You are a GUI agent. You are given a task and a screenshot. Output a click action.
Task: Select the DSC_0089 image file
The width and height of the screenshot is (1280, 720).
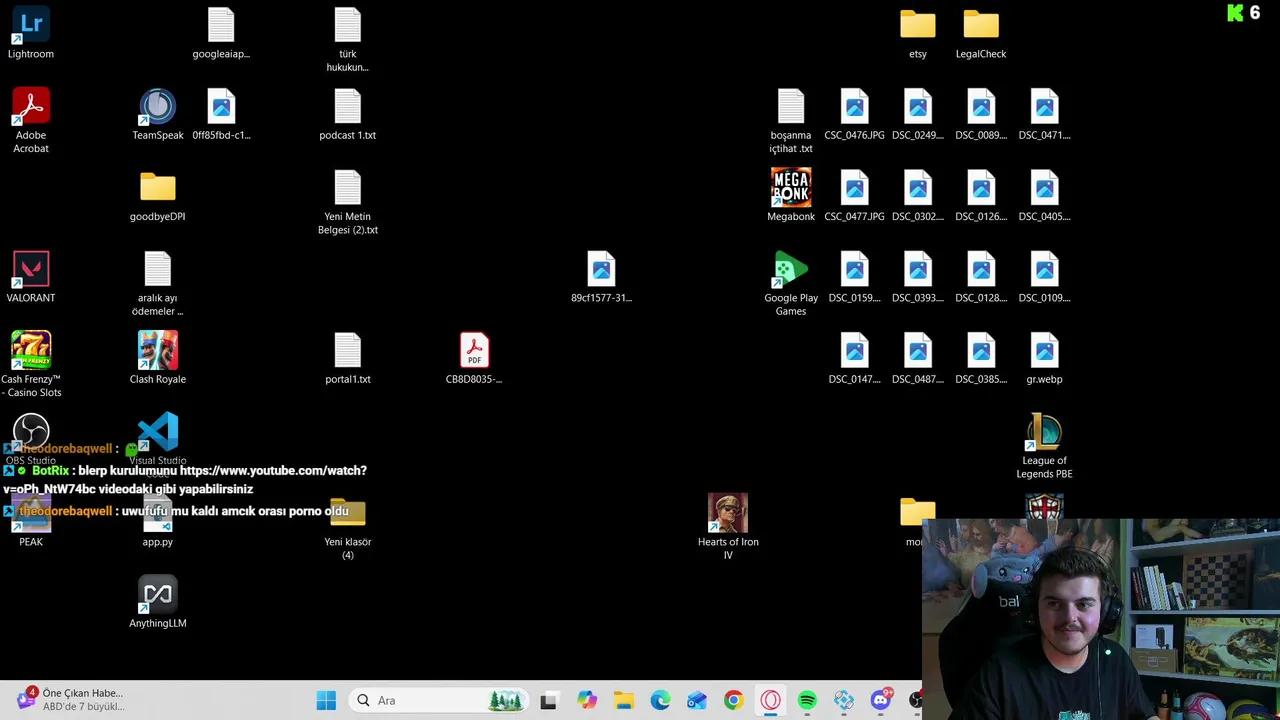coord(981,114)
